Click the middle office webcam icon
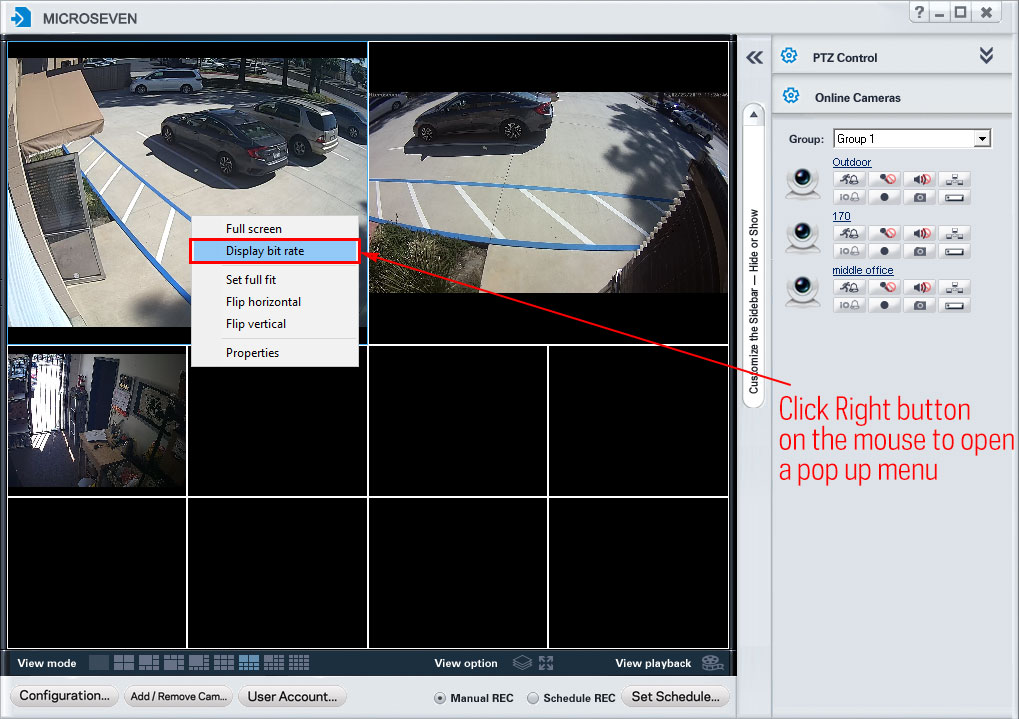Image resolution: width=1019 pixels, height=719 pixels. 803,291
